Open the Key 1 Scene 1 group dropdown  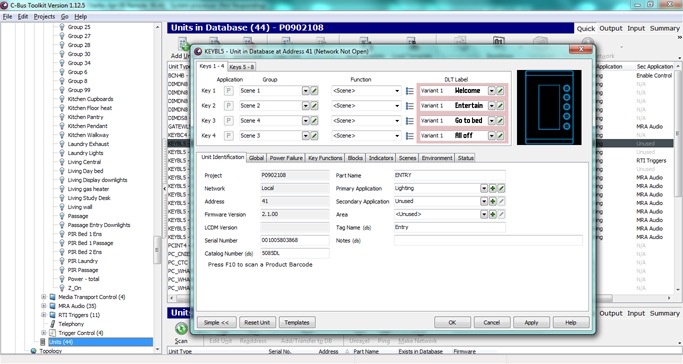point(306,91)
